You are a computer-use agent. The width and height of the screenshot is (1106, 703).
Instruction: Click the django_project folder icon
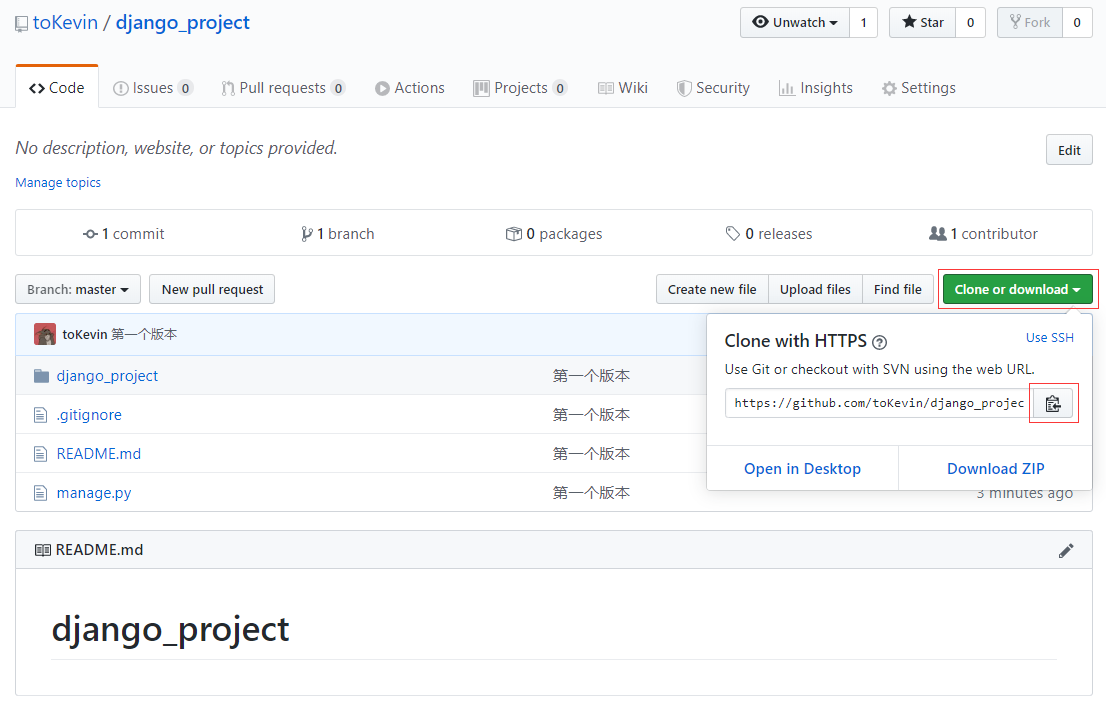pos(42,376)
